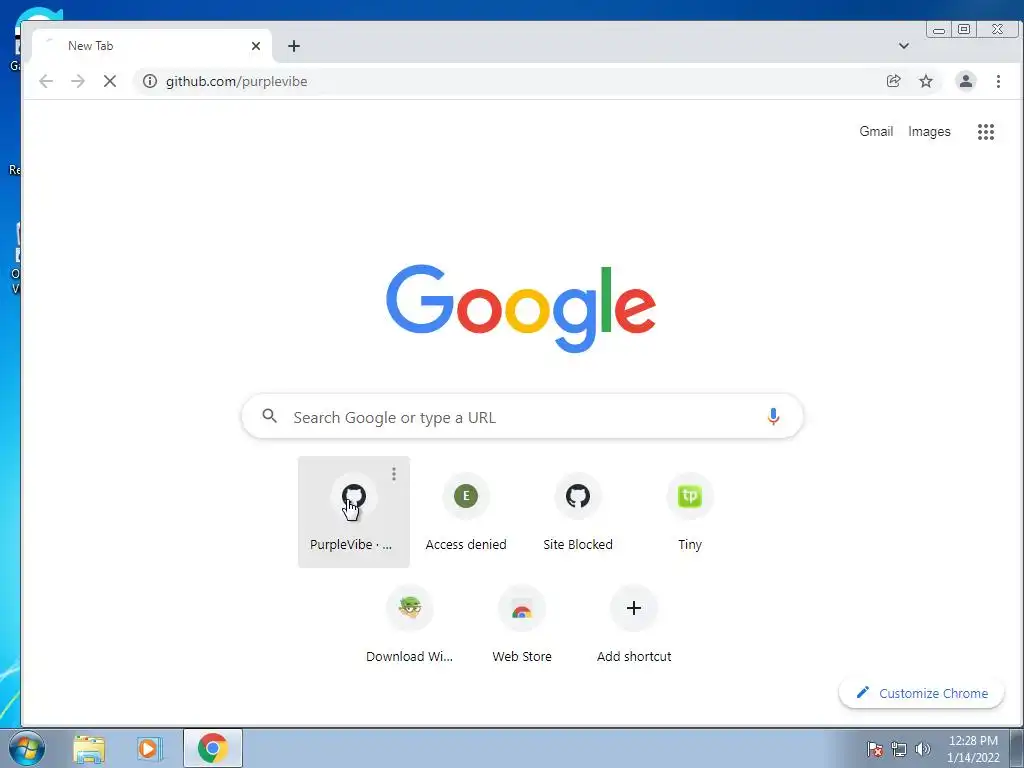1024x768 pixels.
Task: Click the Chrome taskbar icon
Action: coord(212,748)
